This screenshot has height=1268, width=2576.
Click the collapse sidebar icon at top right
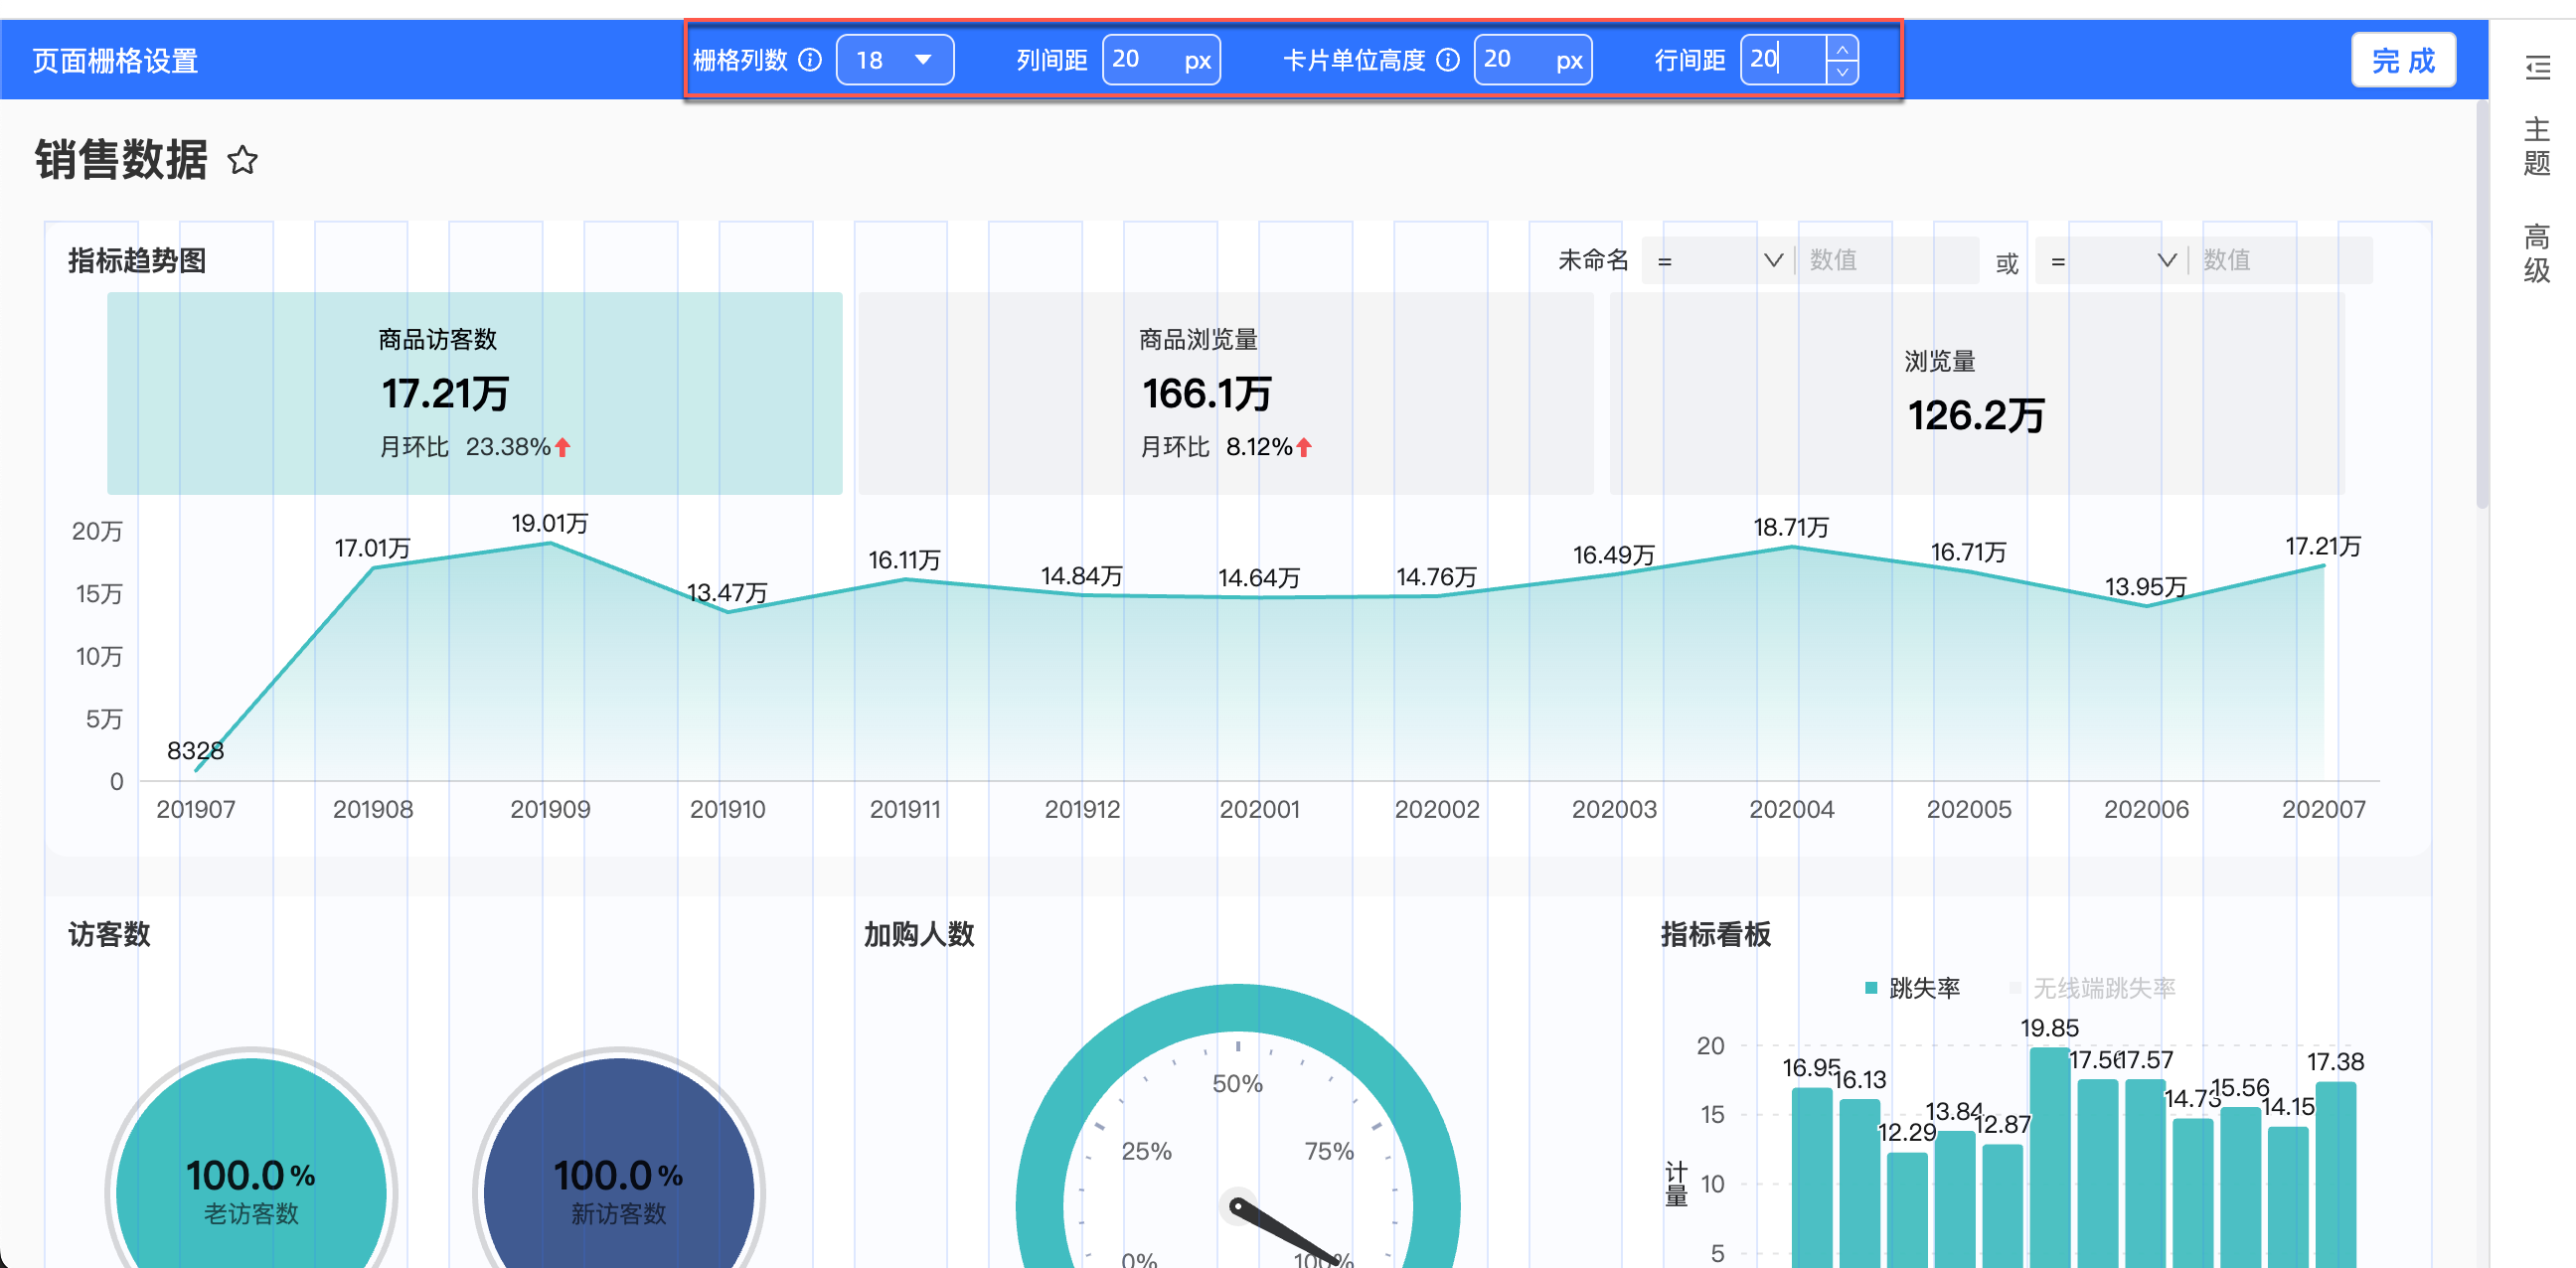(x=2537, y=68)
